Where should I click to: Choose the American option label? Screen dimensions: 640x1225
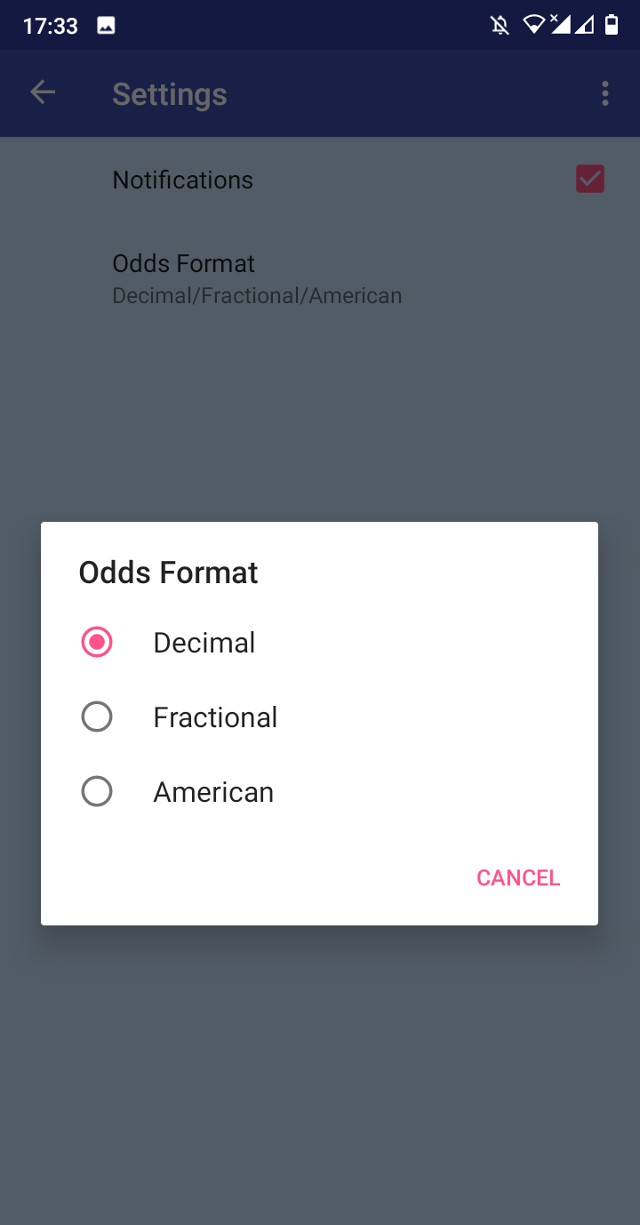click(213, 792)
